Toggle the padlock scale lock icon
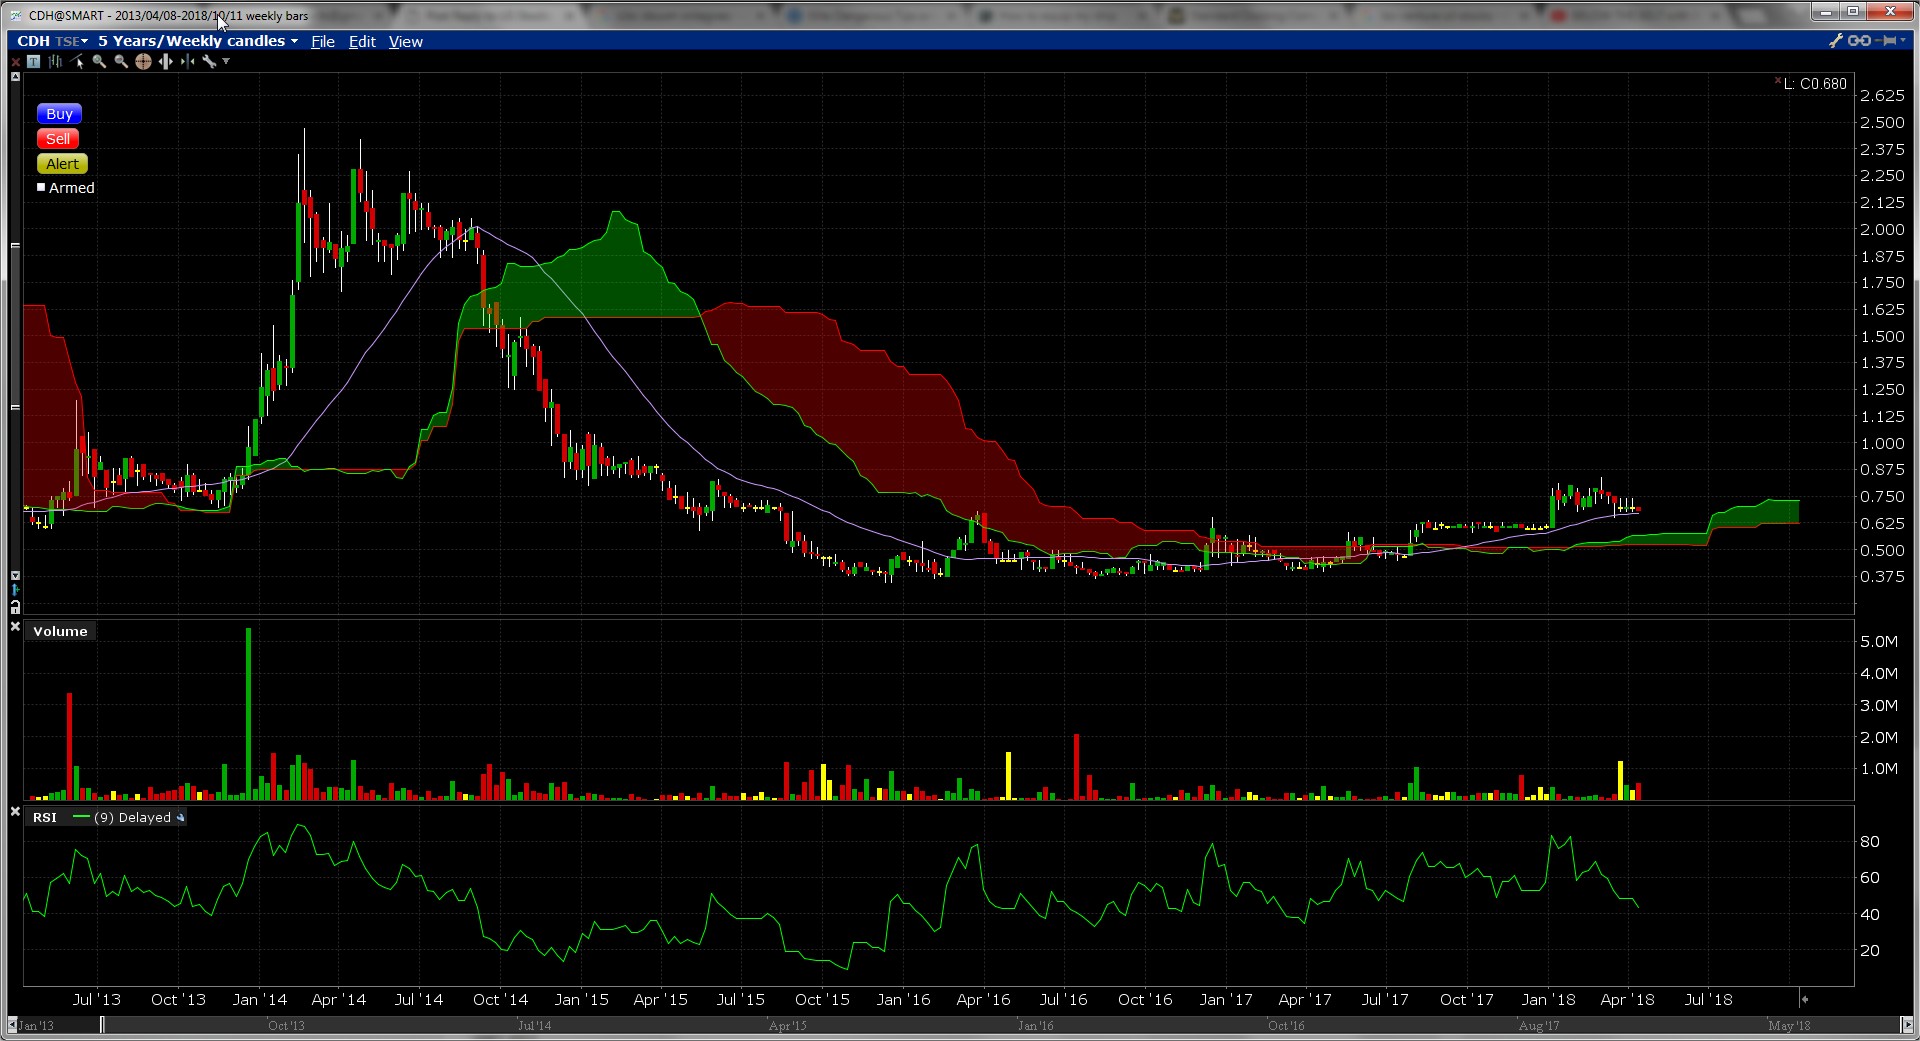 tap(15, 607)
